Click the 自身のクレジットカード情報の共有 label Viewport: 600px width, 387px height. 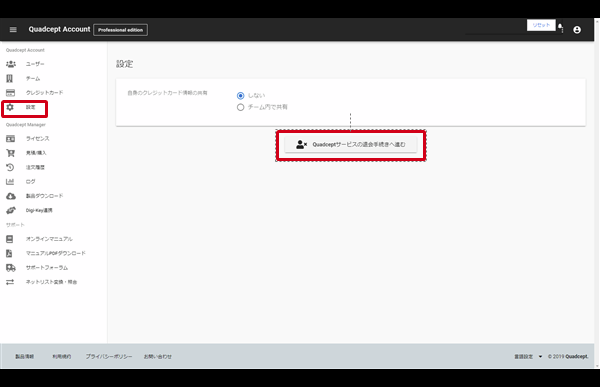(x=167, y=93)
